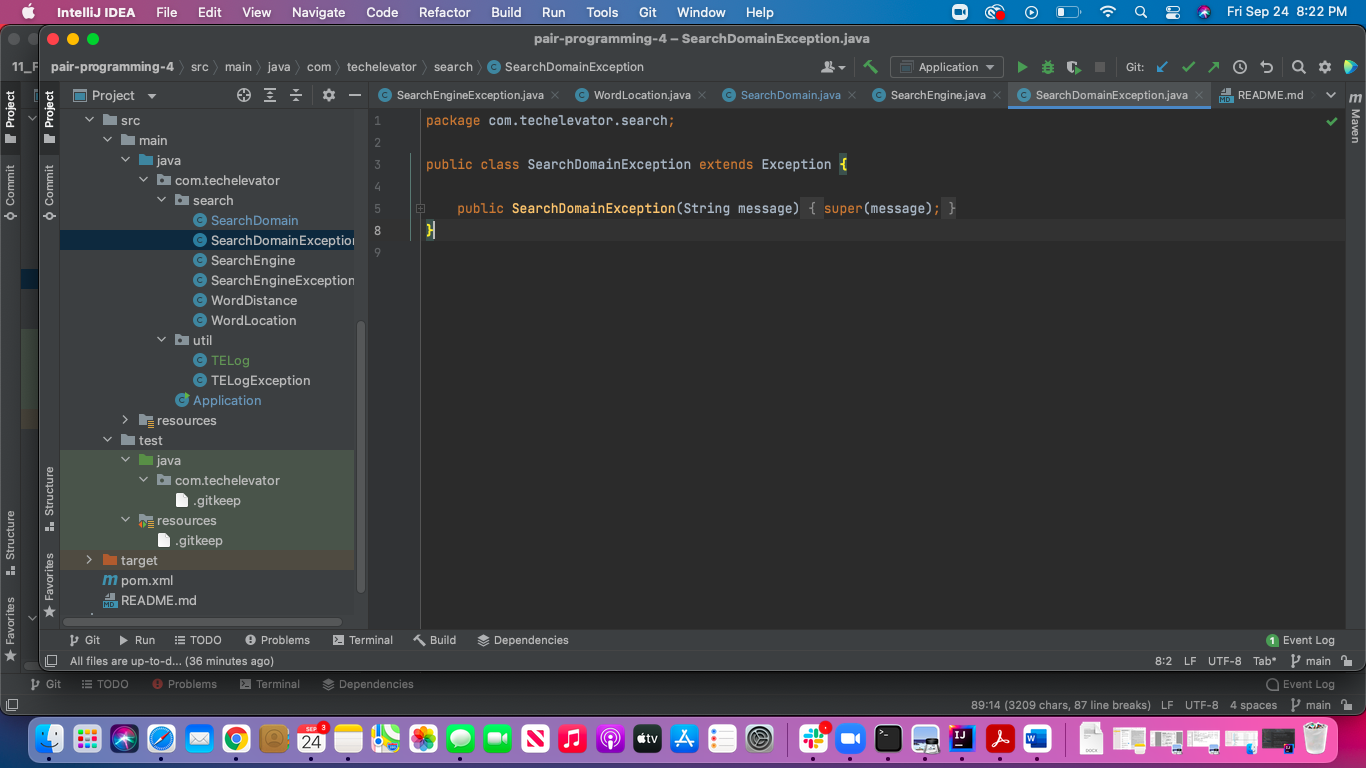Viewport: 1366px width, 768px height.
Task: Collapse the src folder in the tree
Action: [x=89, y=120]
